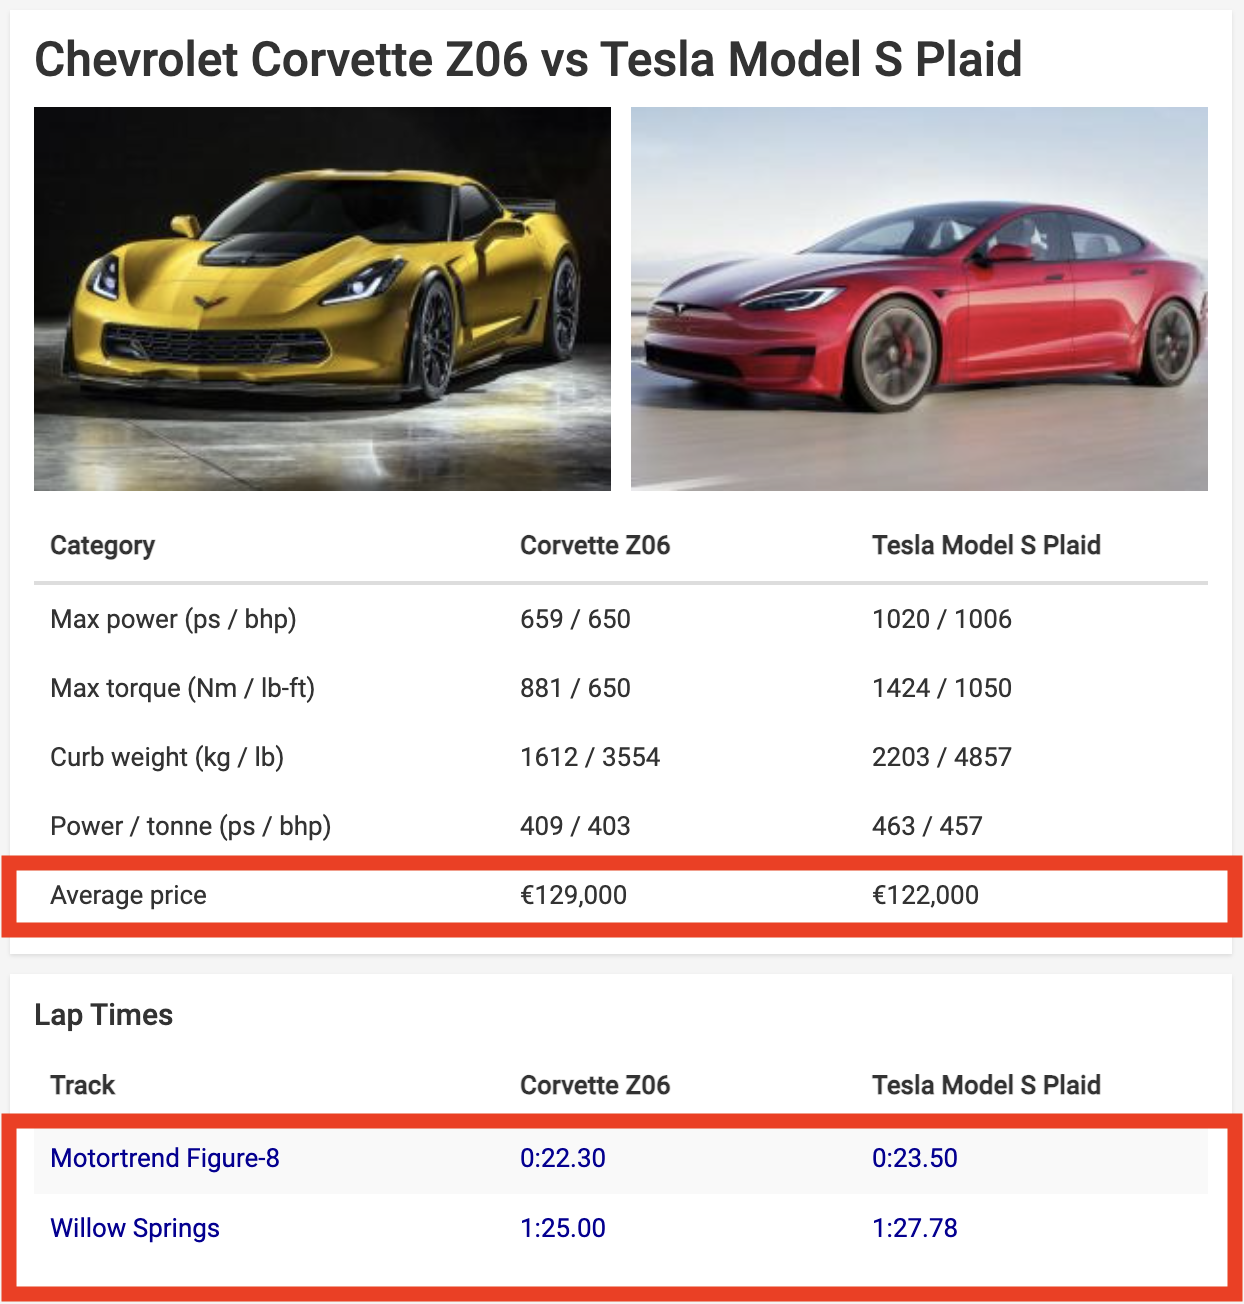Click the red Tesla Model S Plaid photo
The width and height of the screenshot is (1244, 1304).
click(x=919, y=298)
